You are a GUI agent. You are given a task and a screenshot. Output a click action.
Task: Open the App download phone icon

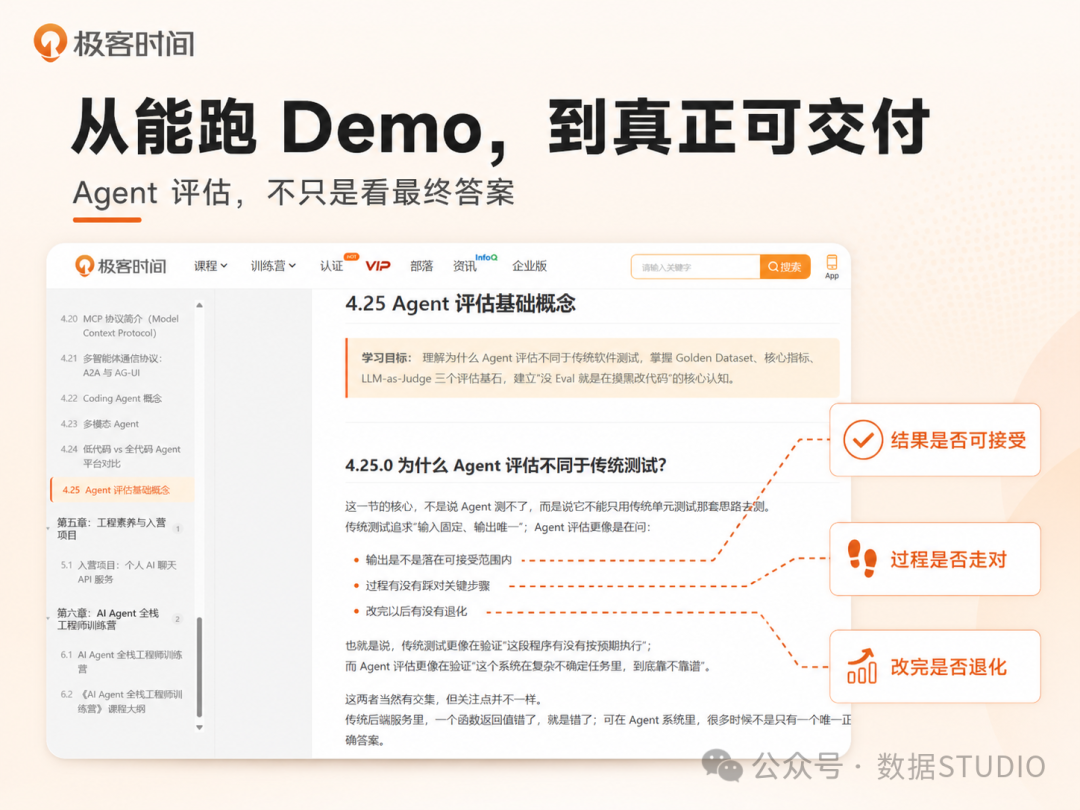tap(831, 267)
